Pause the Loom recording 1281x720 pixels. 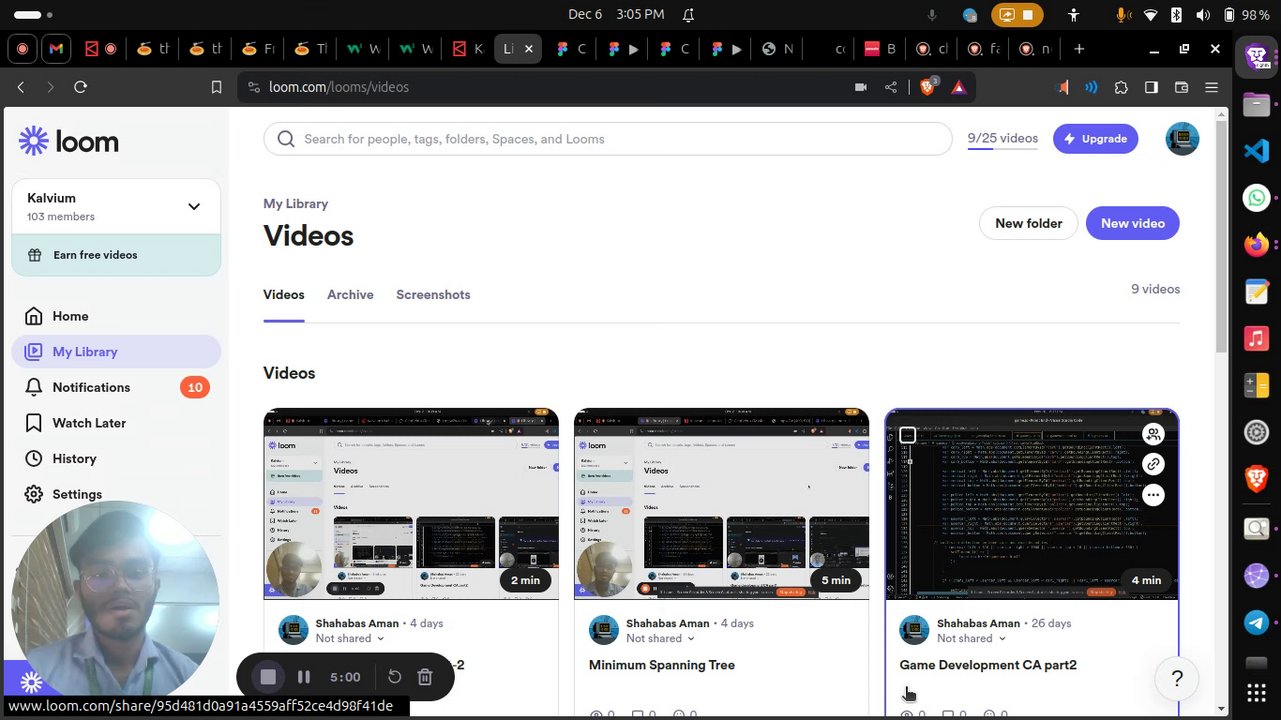[x=304, y=677]
